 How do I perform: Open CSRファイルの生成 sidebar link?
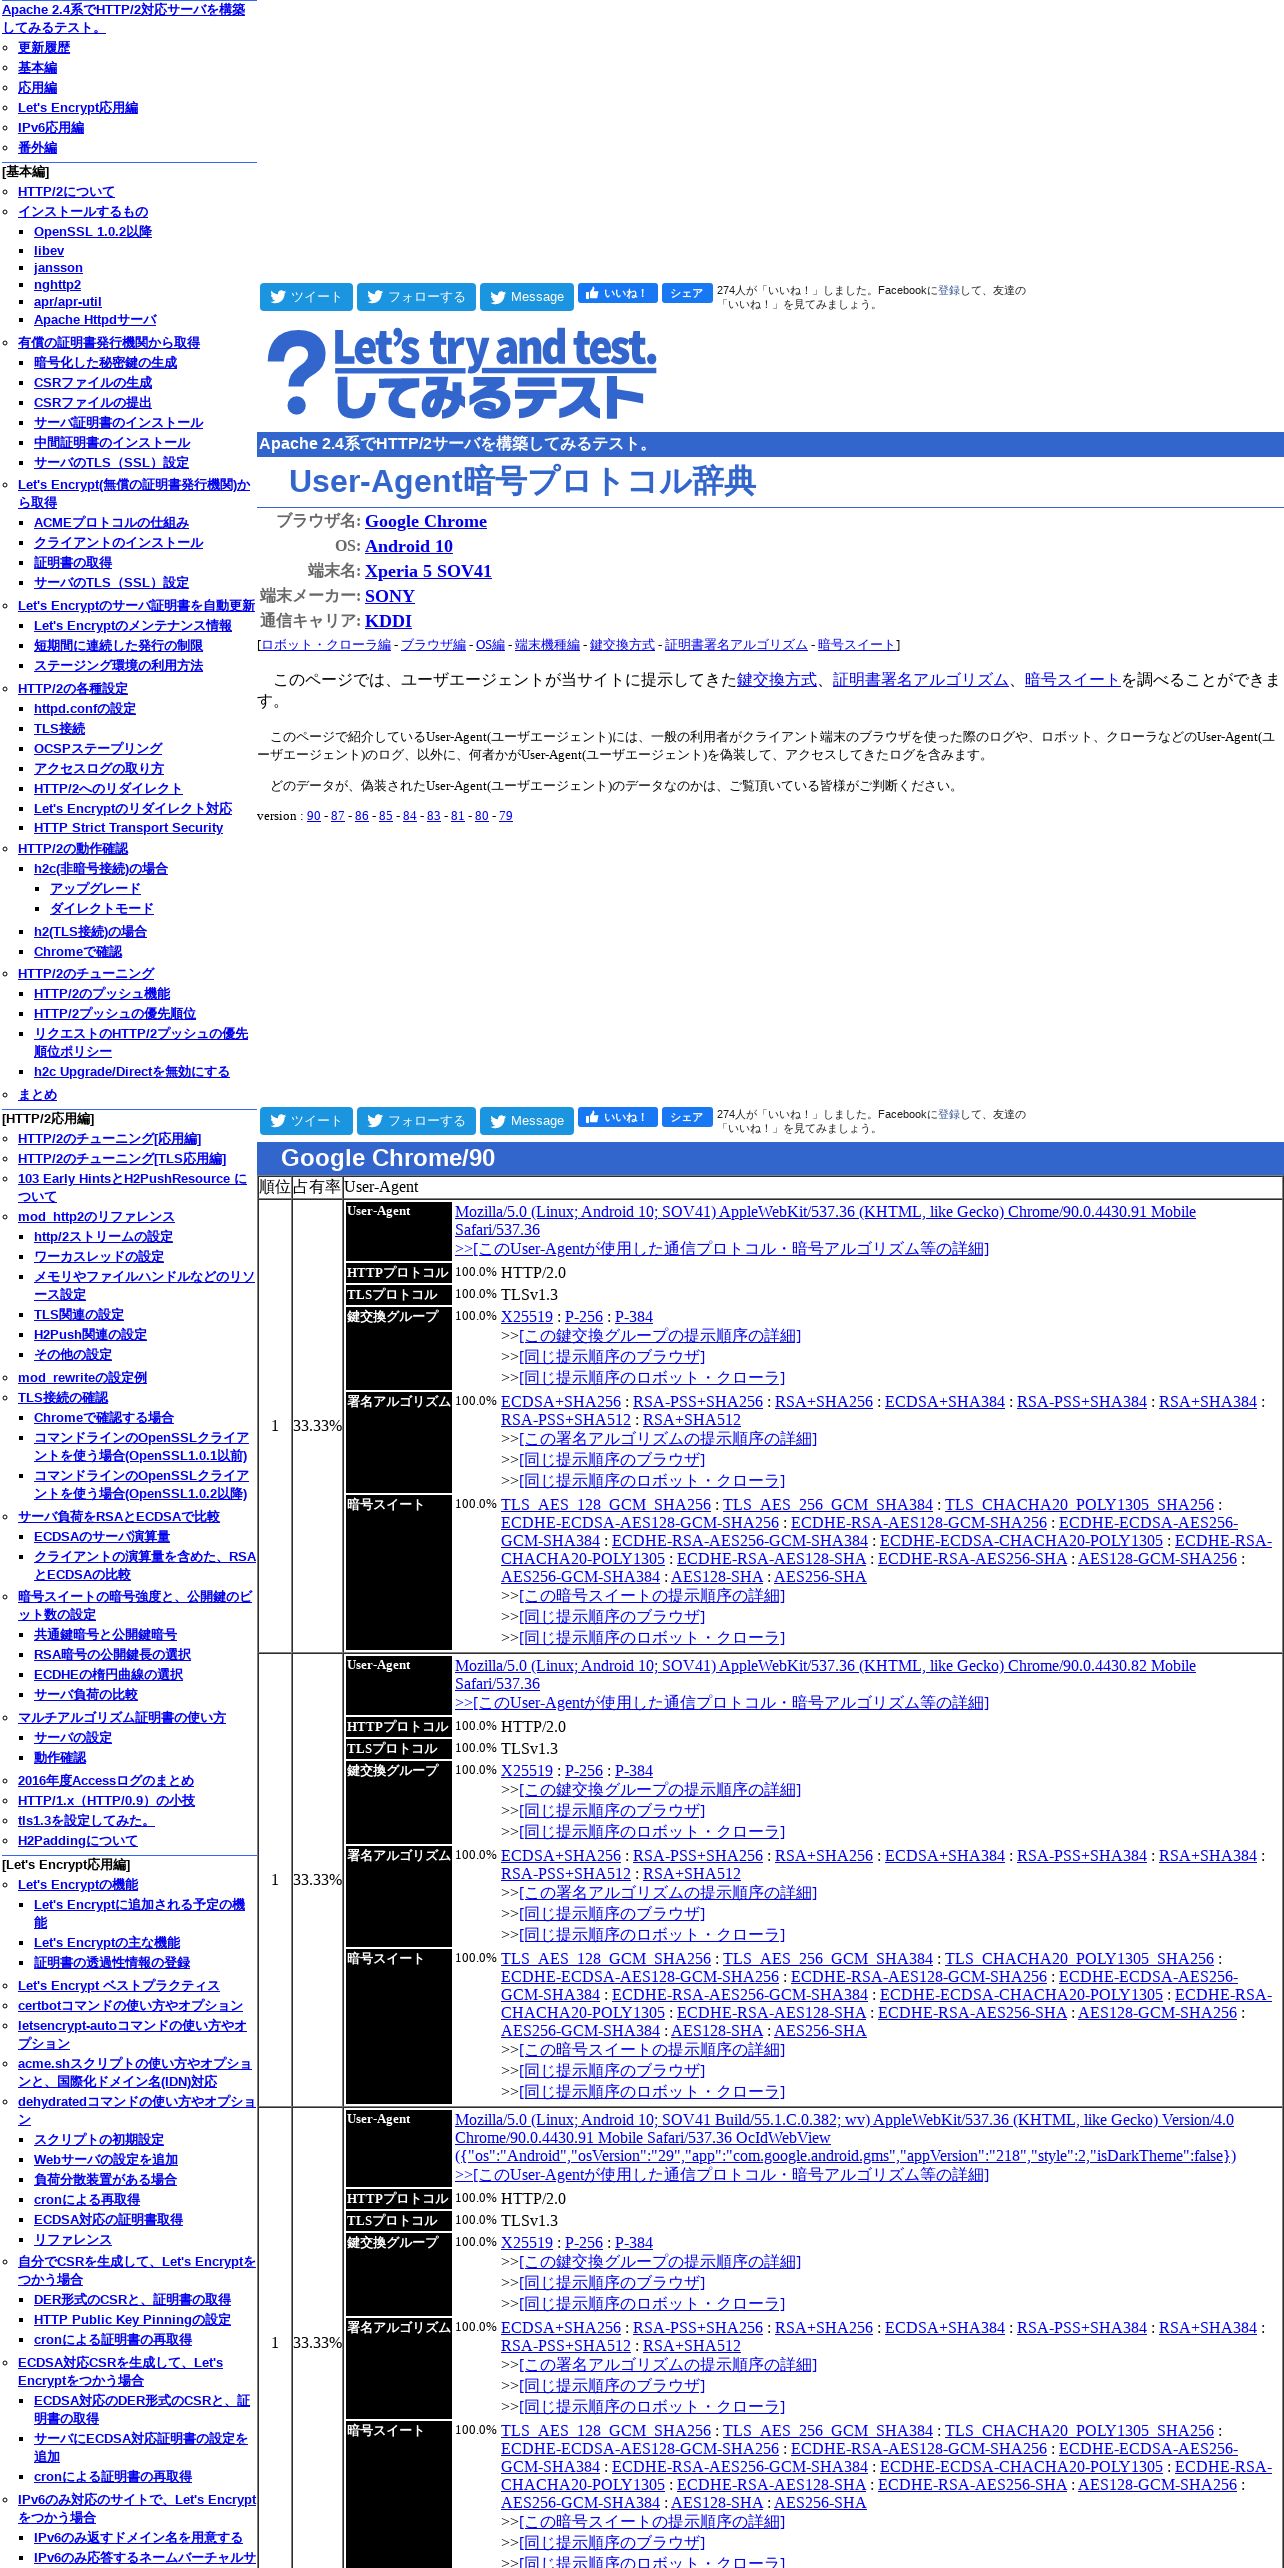93,383
